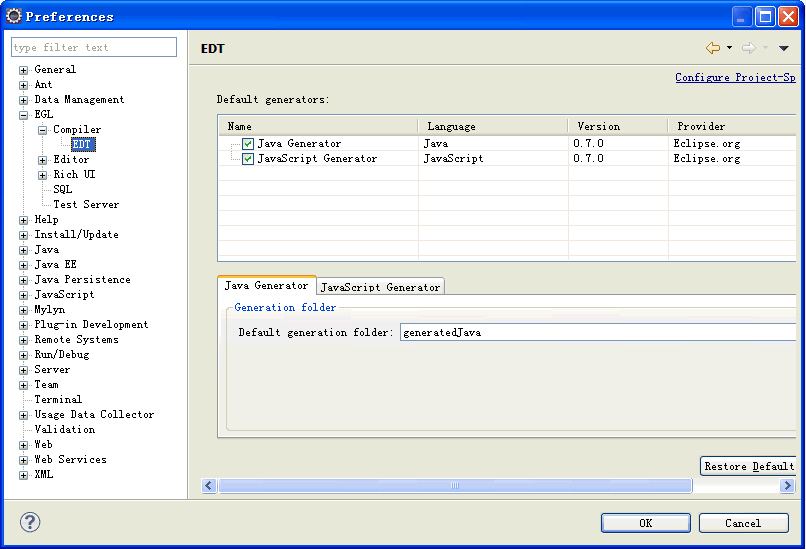This screenshot has height=549, width=806.
Task: Click the Version column header
Action: pyautogui.click(x=618, y=126)
